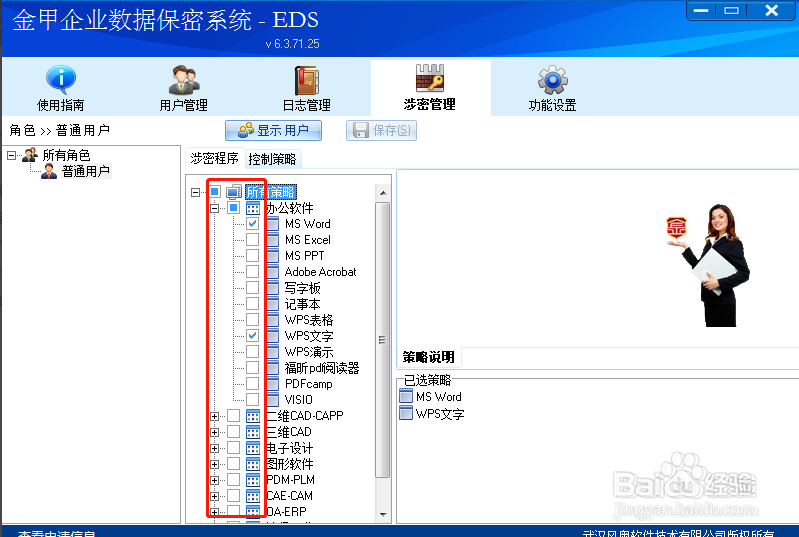The width and height of the screenshot is (799, 537).
Task: Open 涉密管理 firewall key icon
Action: point(430,77)
